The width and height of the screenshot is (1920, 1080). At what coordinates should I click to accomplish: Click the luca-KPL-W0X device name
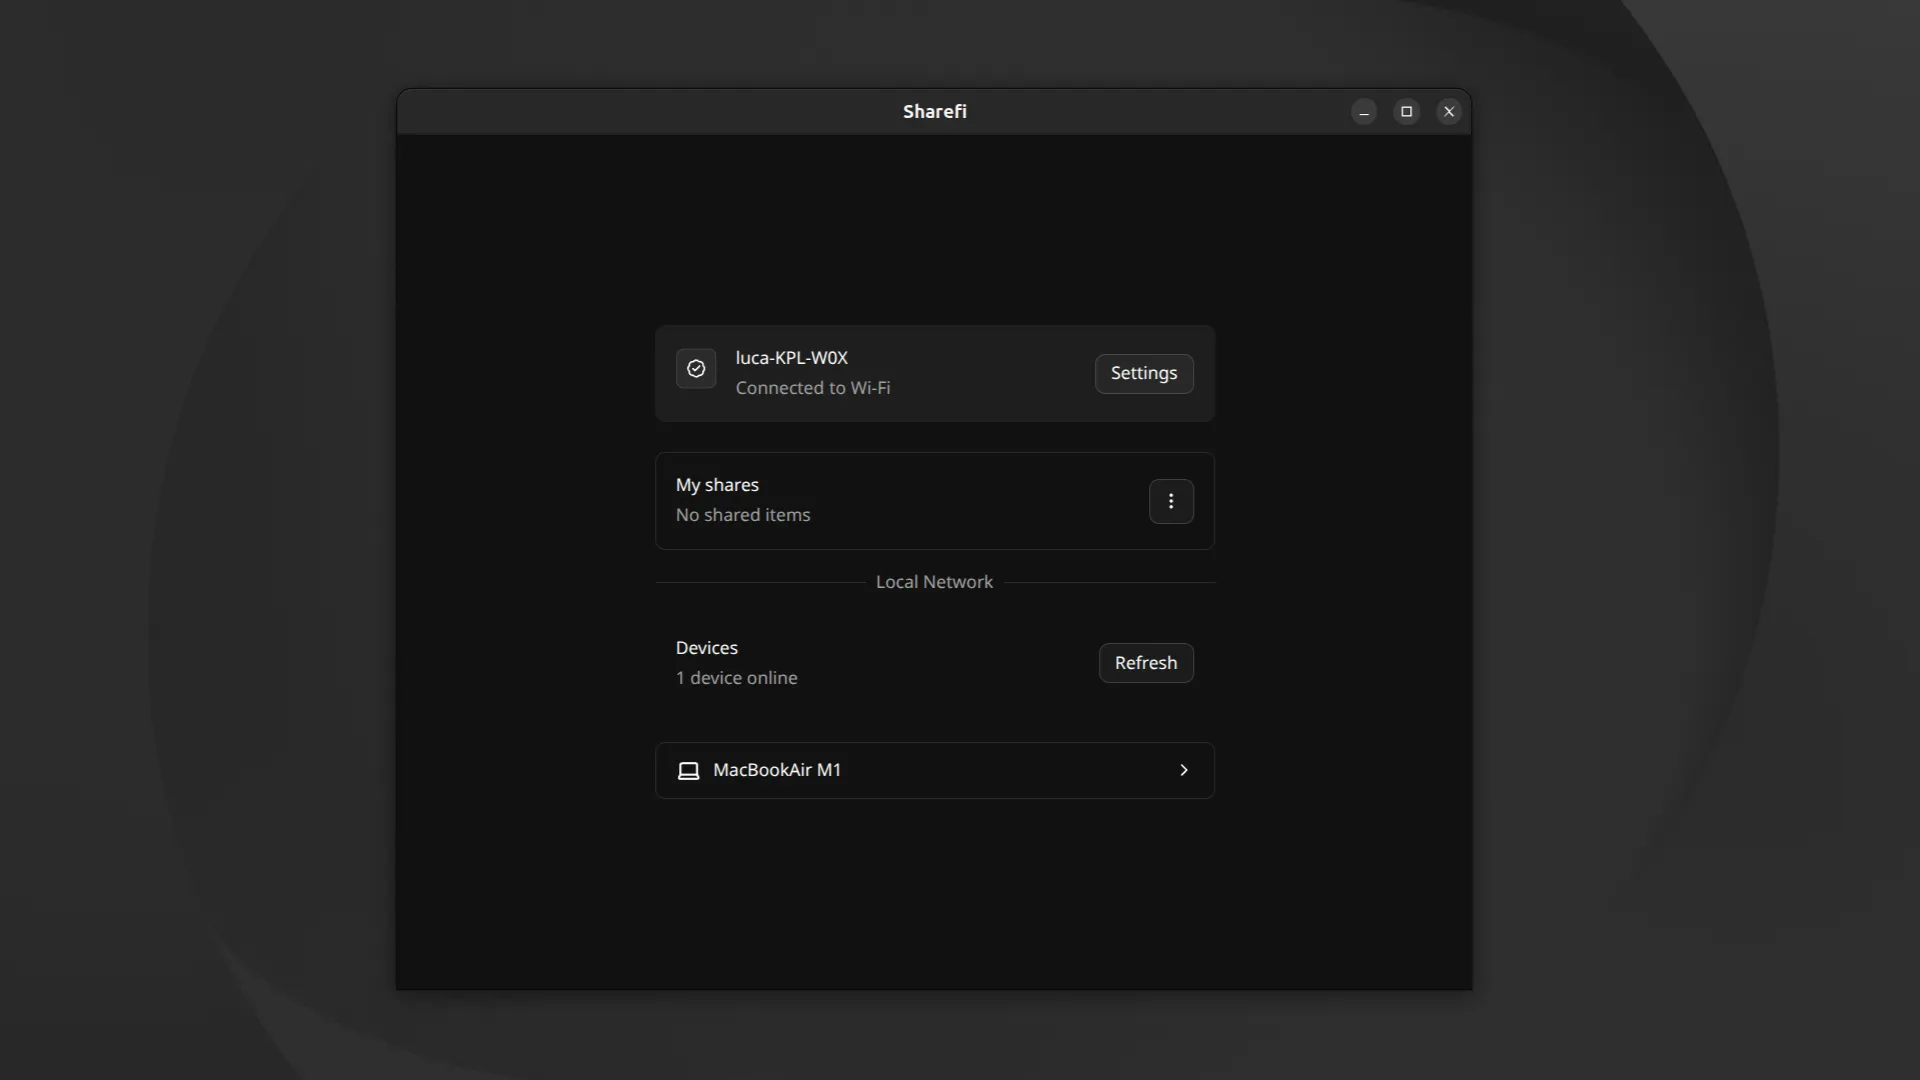point(792,358)
